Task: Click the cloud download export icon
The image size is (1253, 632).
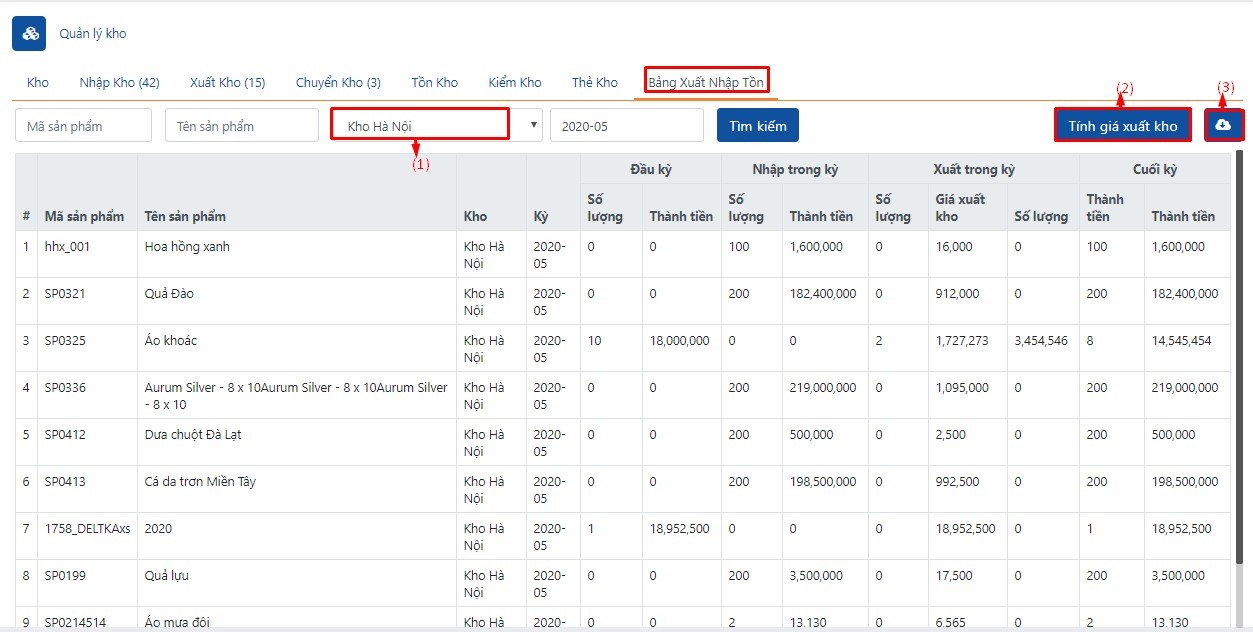Action: [x=1223, y=125]
